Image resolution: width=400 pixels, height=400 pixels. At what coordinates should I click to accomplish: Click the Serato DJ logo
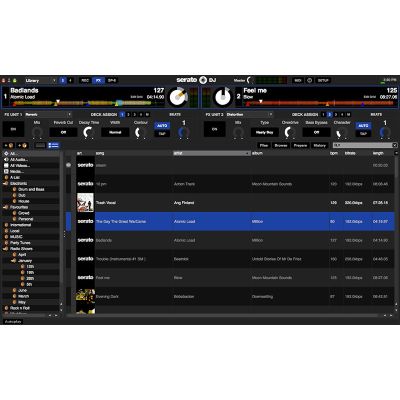[x=196, y=80]
